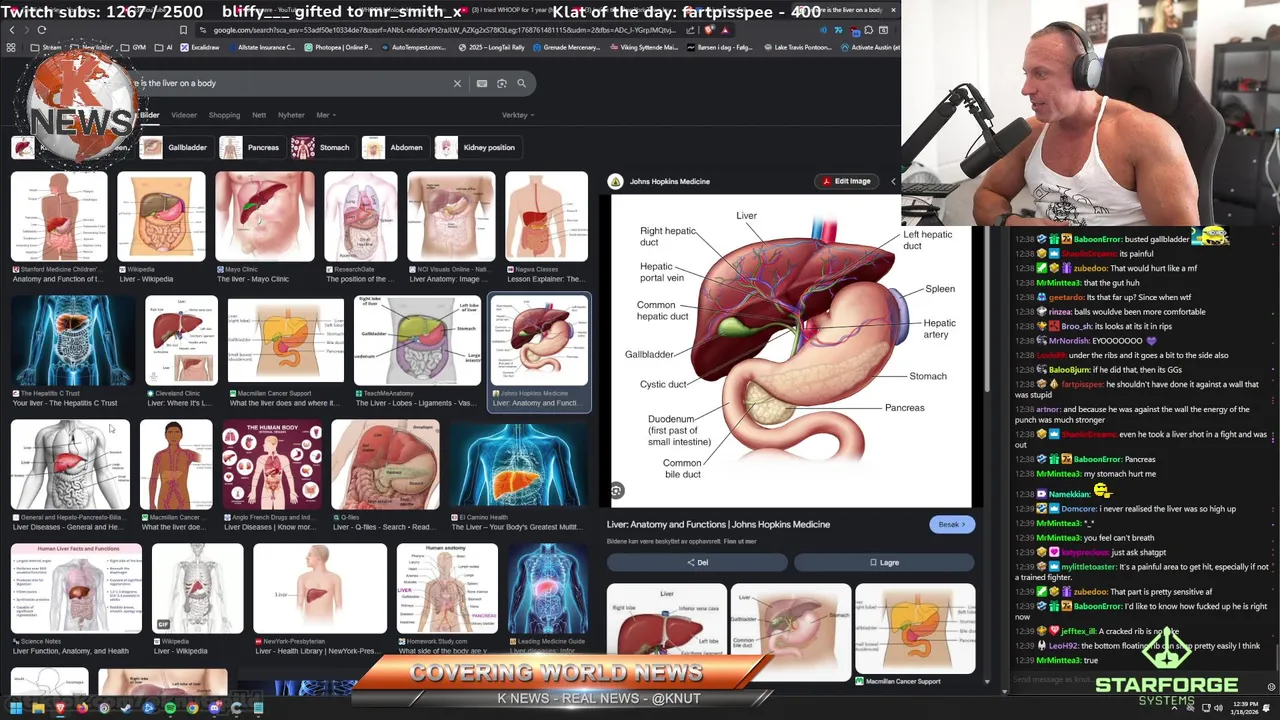Open AutoTempest.com bookmark

click(x=415, y=47)
